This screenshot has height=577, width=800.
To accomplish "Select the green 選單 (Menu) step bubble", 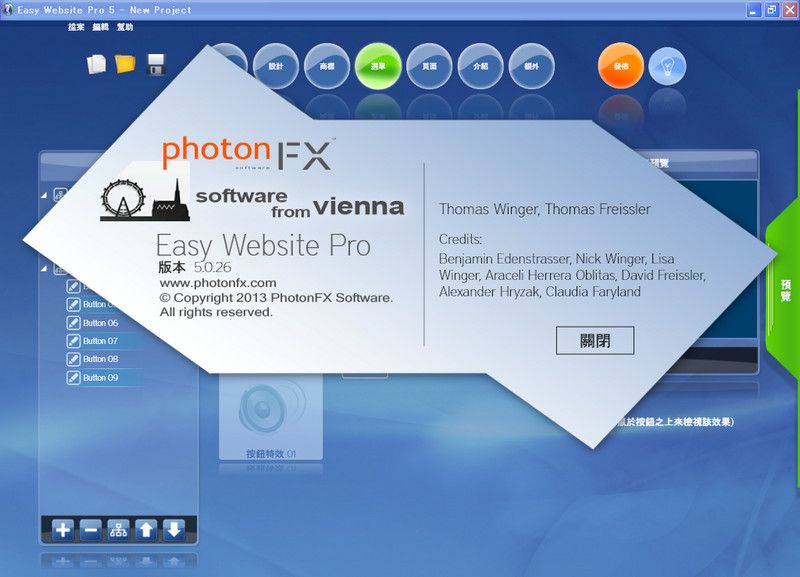I will [378, 66].
